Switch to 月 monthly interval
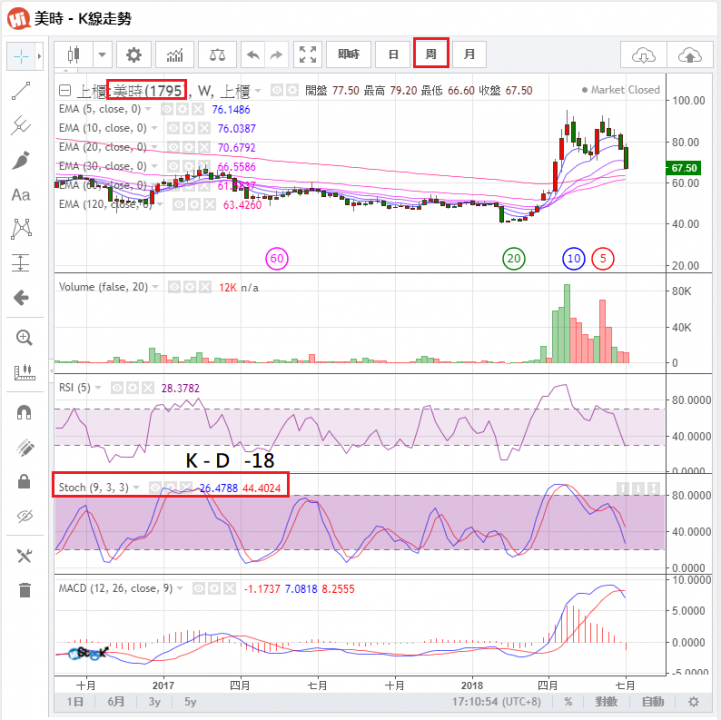 click(x=469, y=55)
